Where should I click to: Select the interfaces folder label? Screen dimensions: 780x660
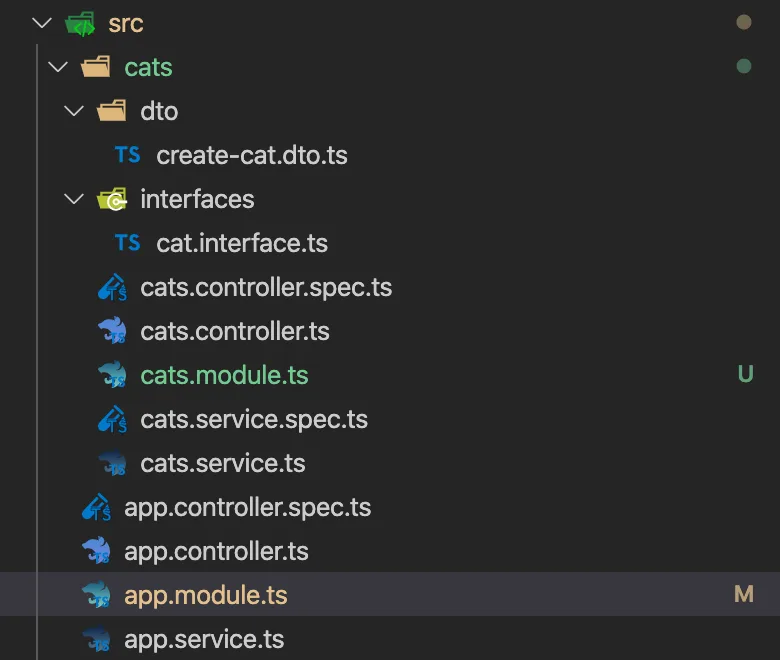click(x=197, y=199)
